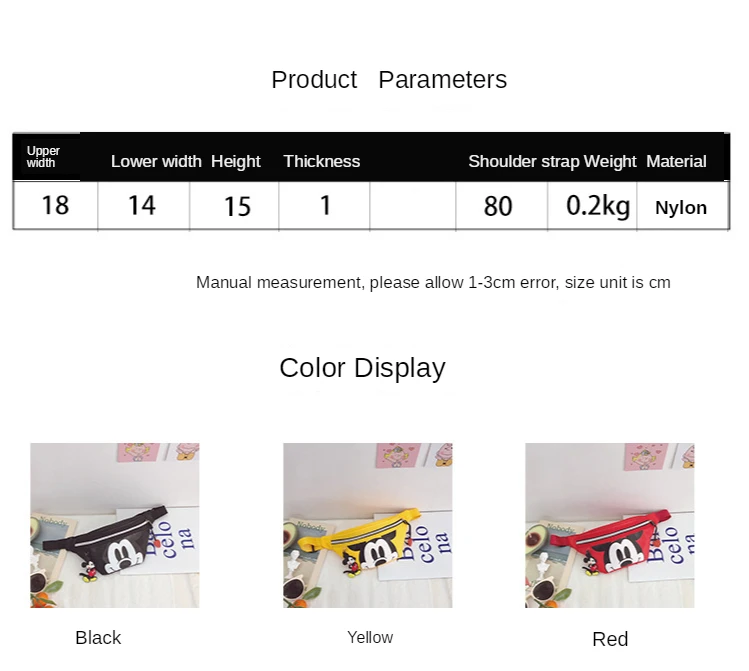Click the Black color label

(x=98, y=638)
